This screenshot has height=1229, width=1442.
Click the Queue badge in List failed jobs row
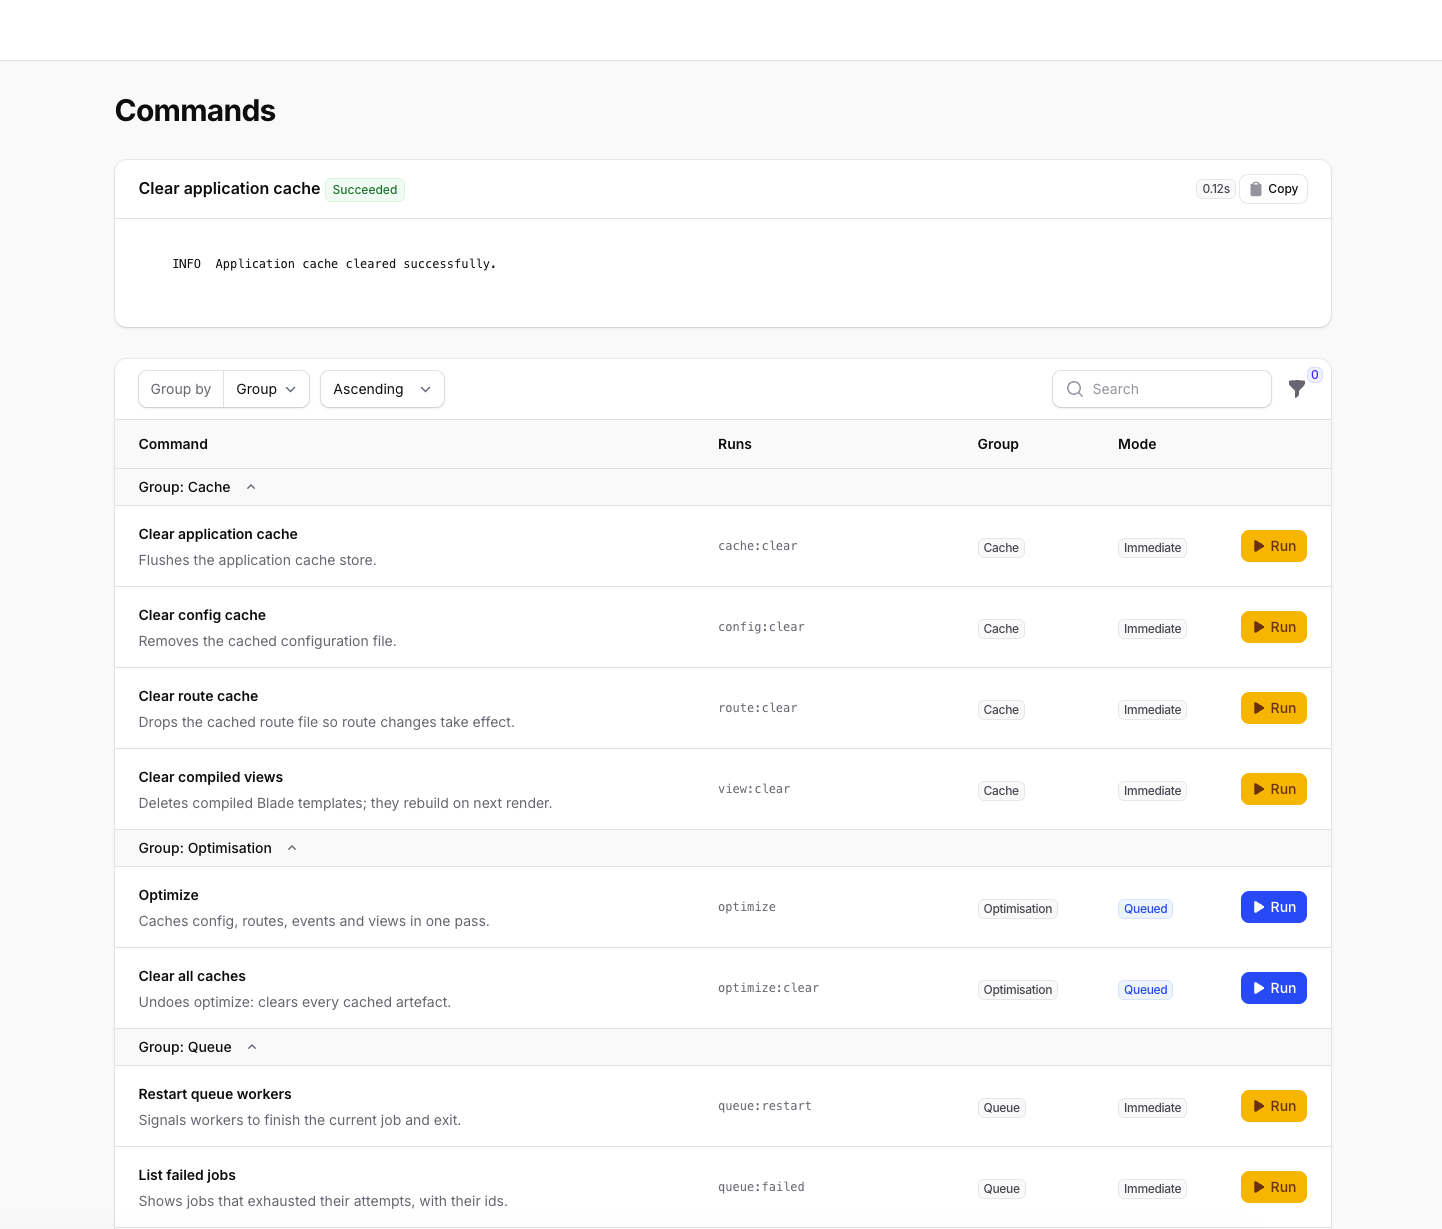(1001, 1189)
